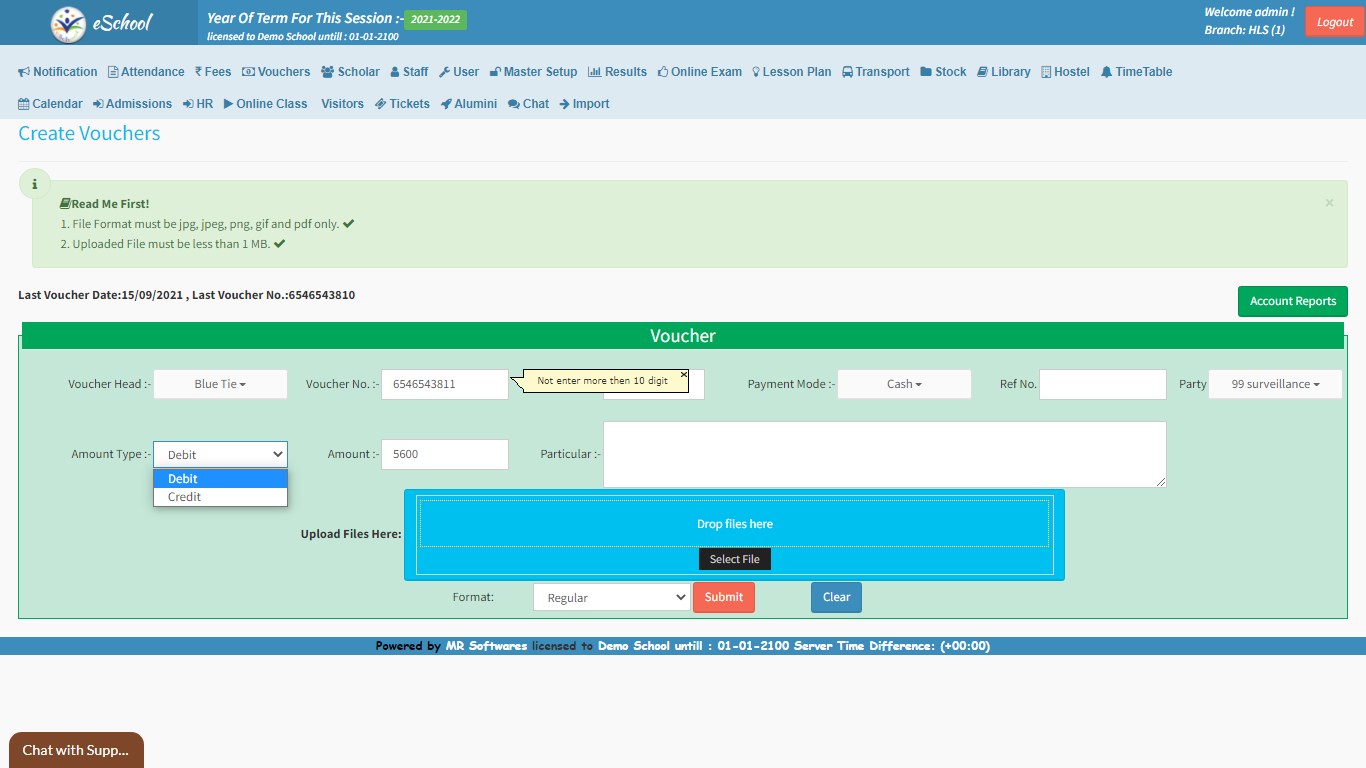Open the Voucher Head Blue Tie dropdown
Viewport: 1366px width, 768px height.
click(220, 384)
